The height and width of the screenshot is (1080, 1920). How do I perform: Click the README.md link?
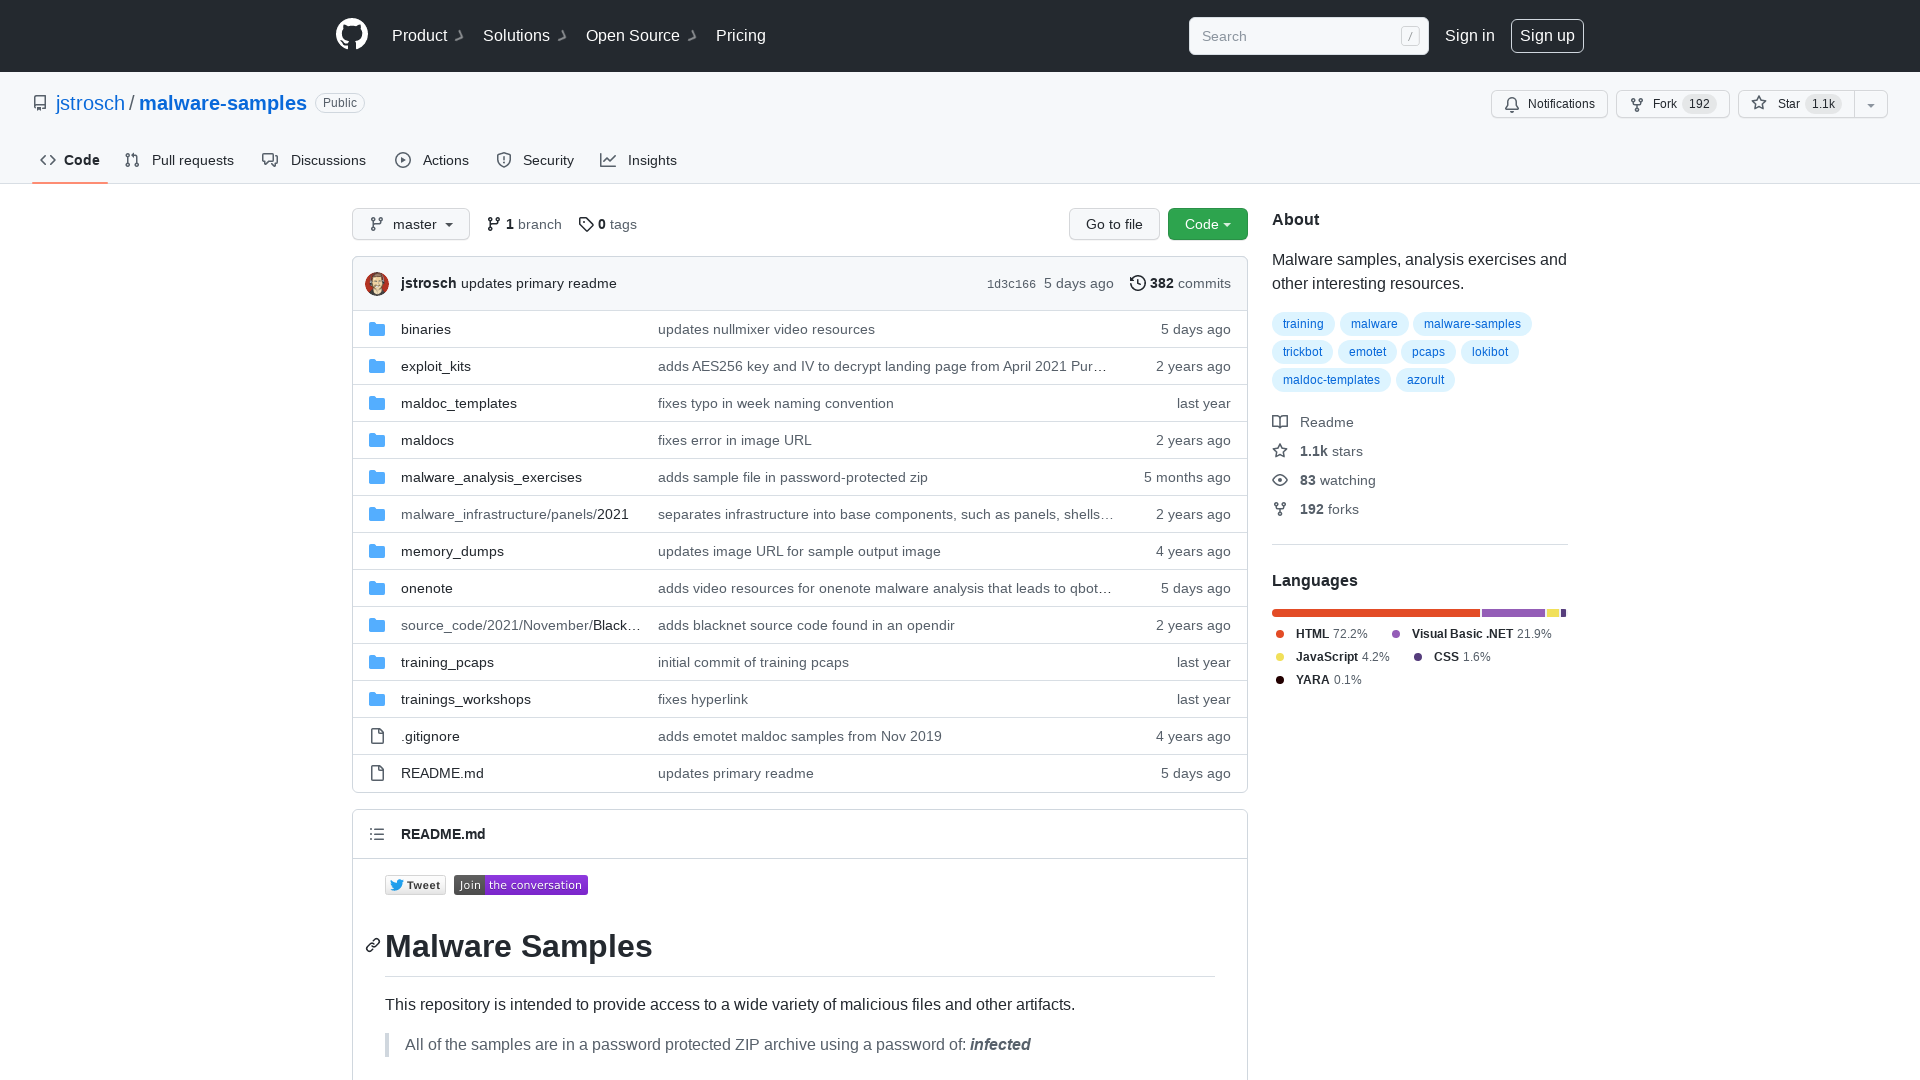click(442, 773)
